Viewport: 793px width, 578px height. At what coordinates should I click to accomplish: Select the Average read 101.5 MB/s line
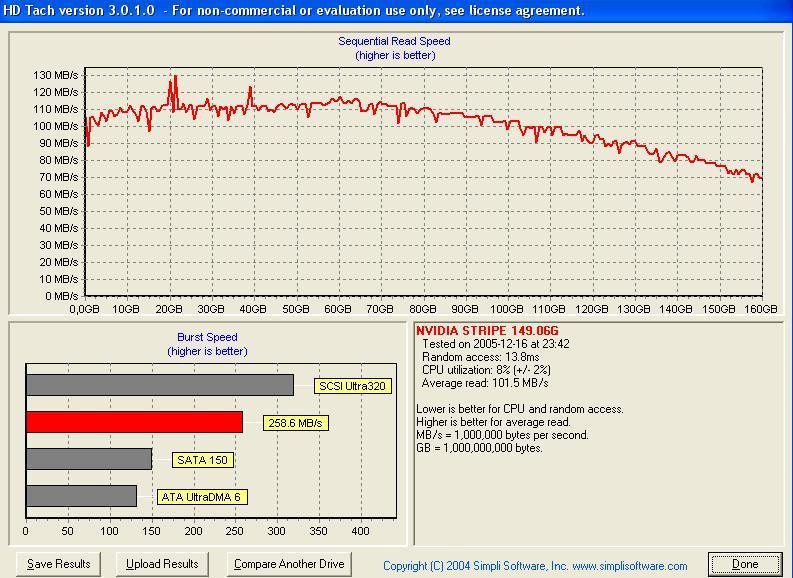coord(483,383)
